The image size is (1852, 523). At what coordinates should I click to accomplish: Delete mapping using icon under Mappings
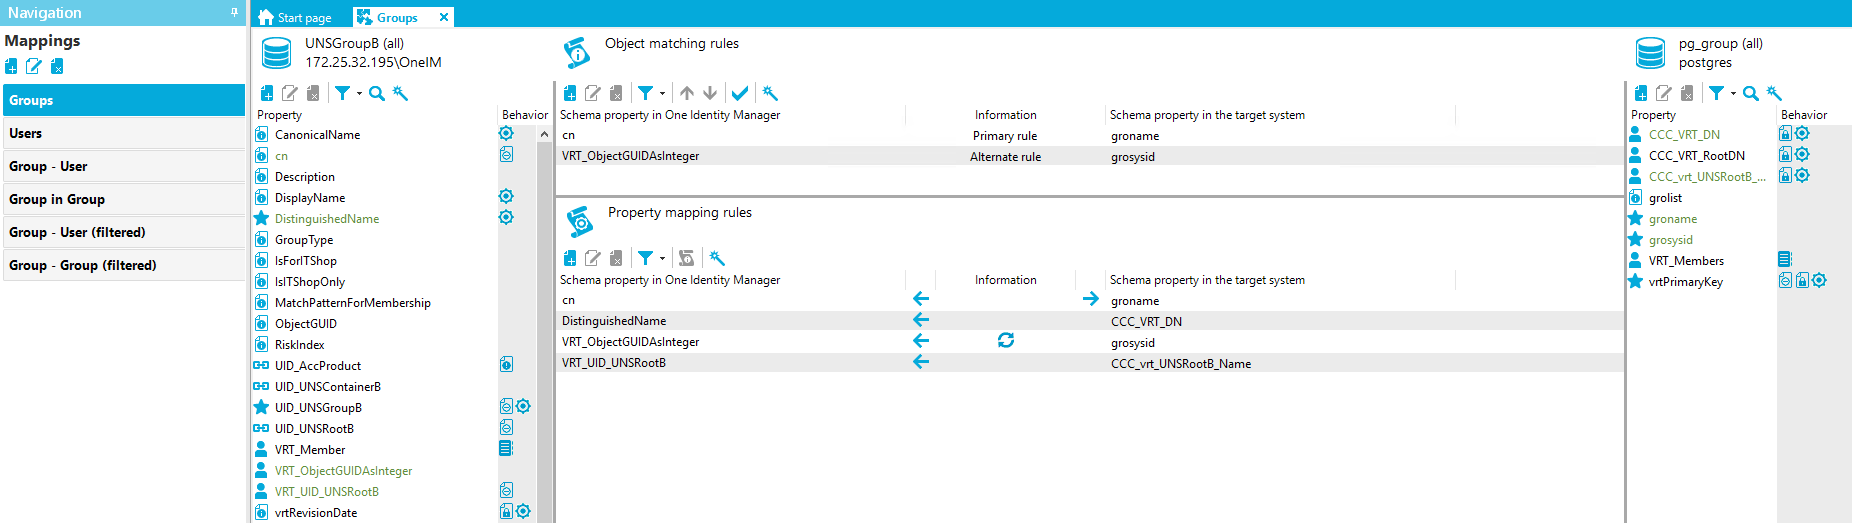[x=57, y=66]
